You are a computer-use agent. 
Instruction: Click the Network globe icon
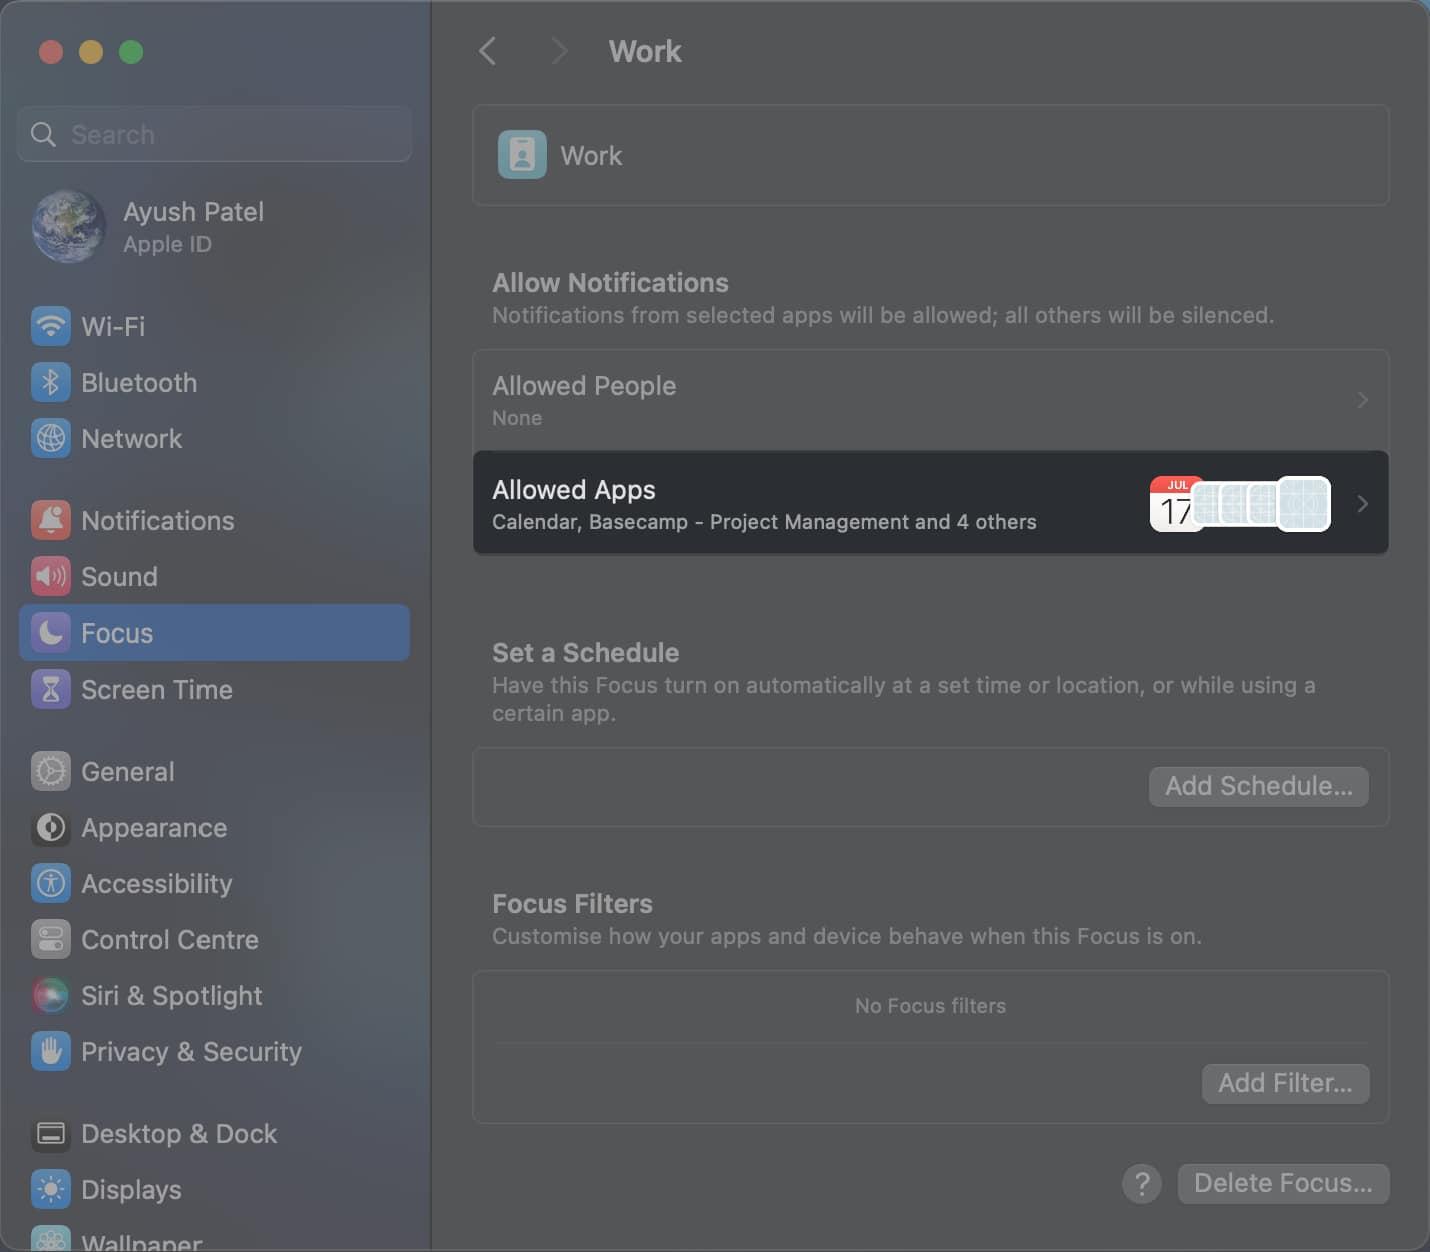(x=50, y=438)
